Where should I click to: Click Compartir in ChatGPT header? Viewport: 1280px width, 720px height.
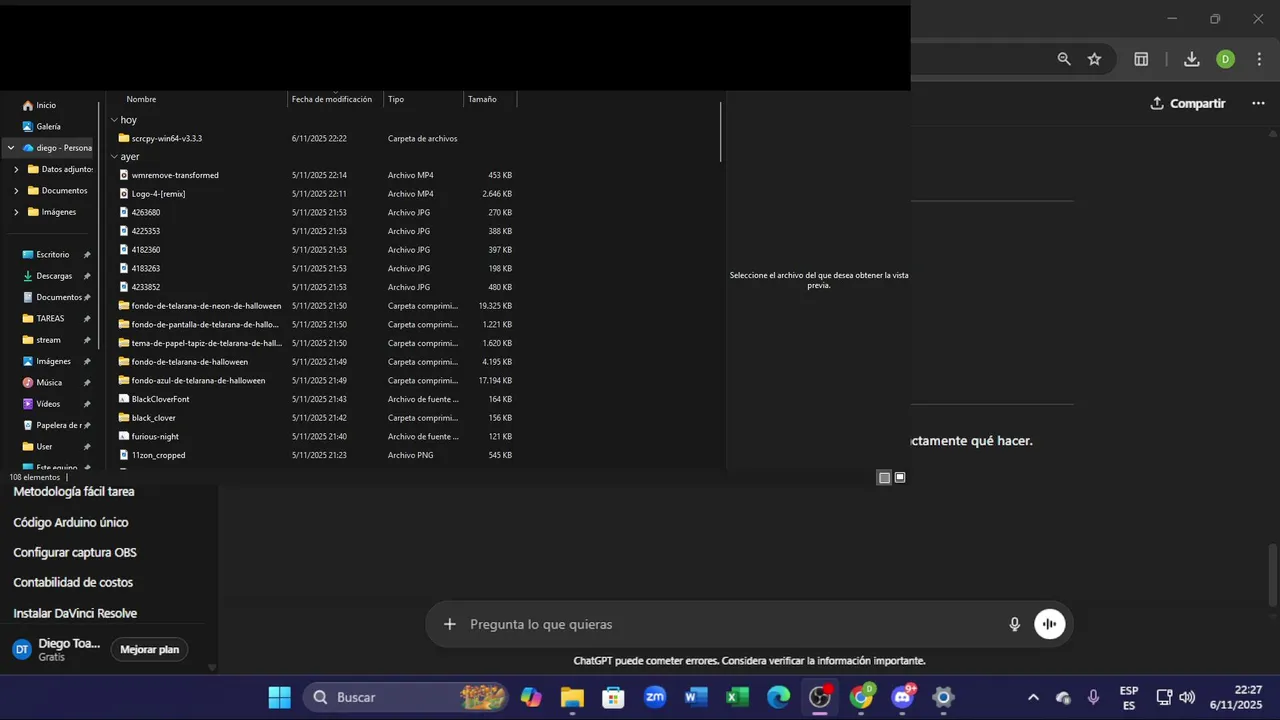click(1187, 103)
